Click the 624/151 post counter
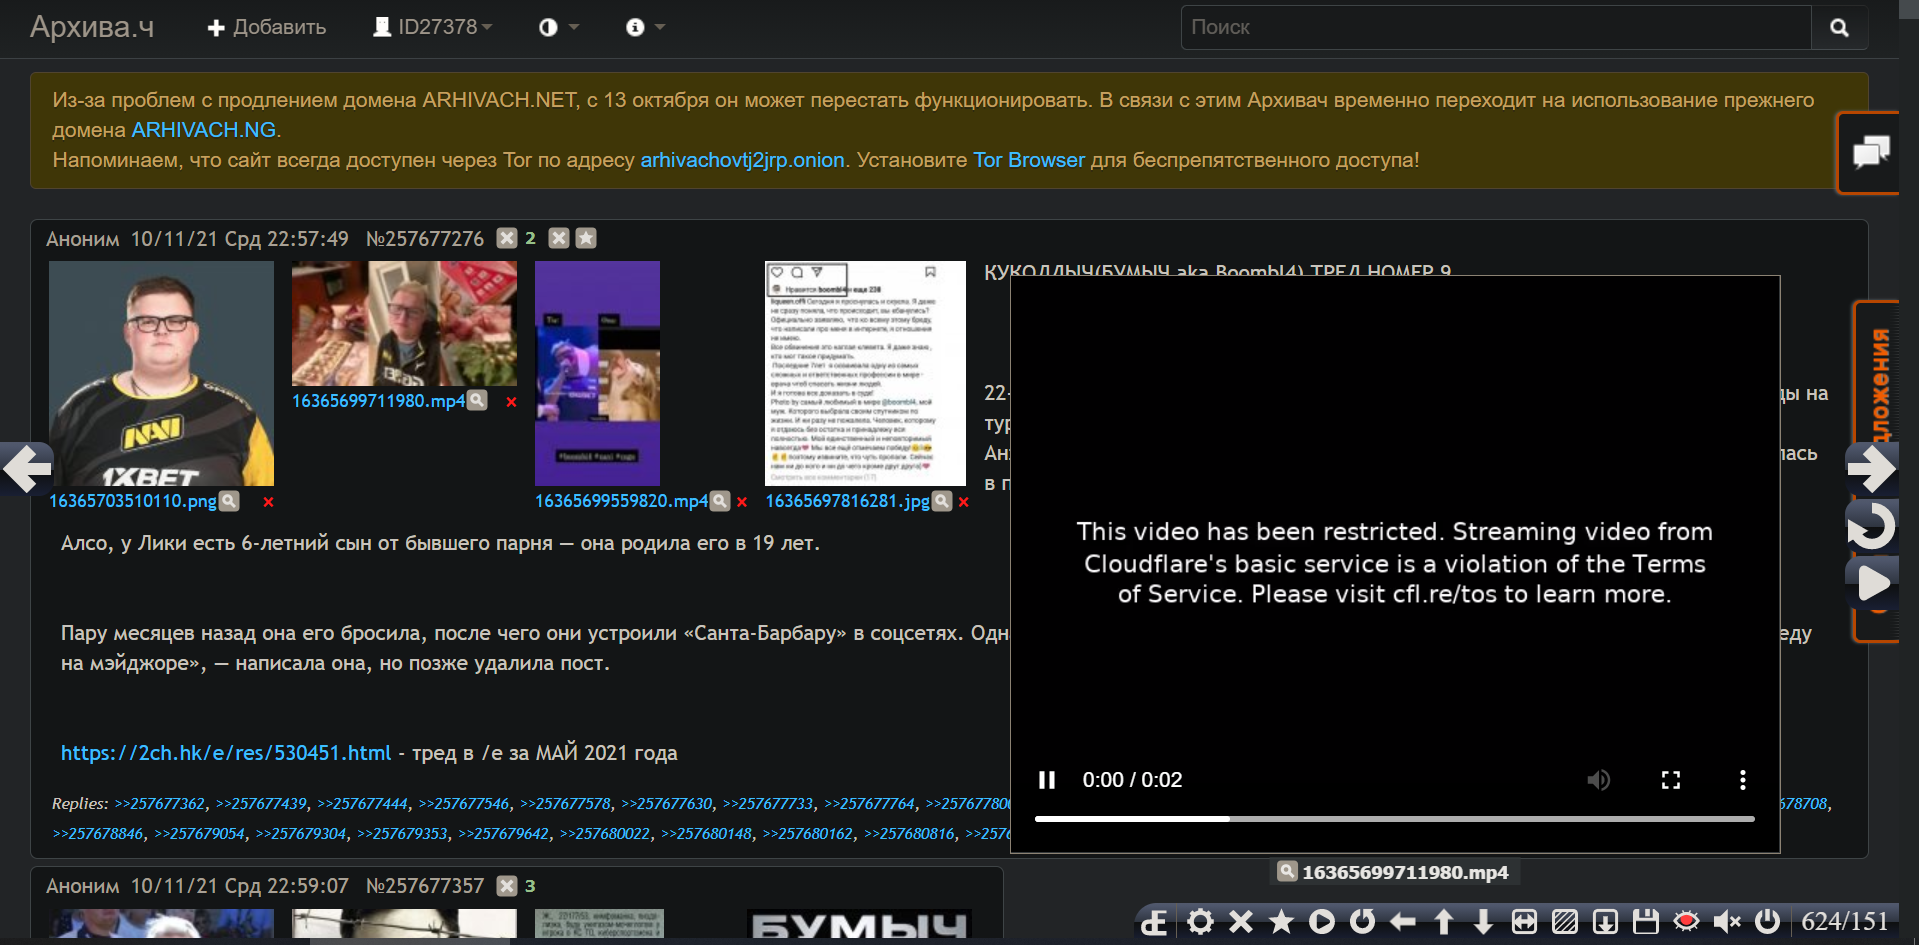The image size is (1919, 945). (1844, 921)
